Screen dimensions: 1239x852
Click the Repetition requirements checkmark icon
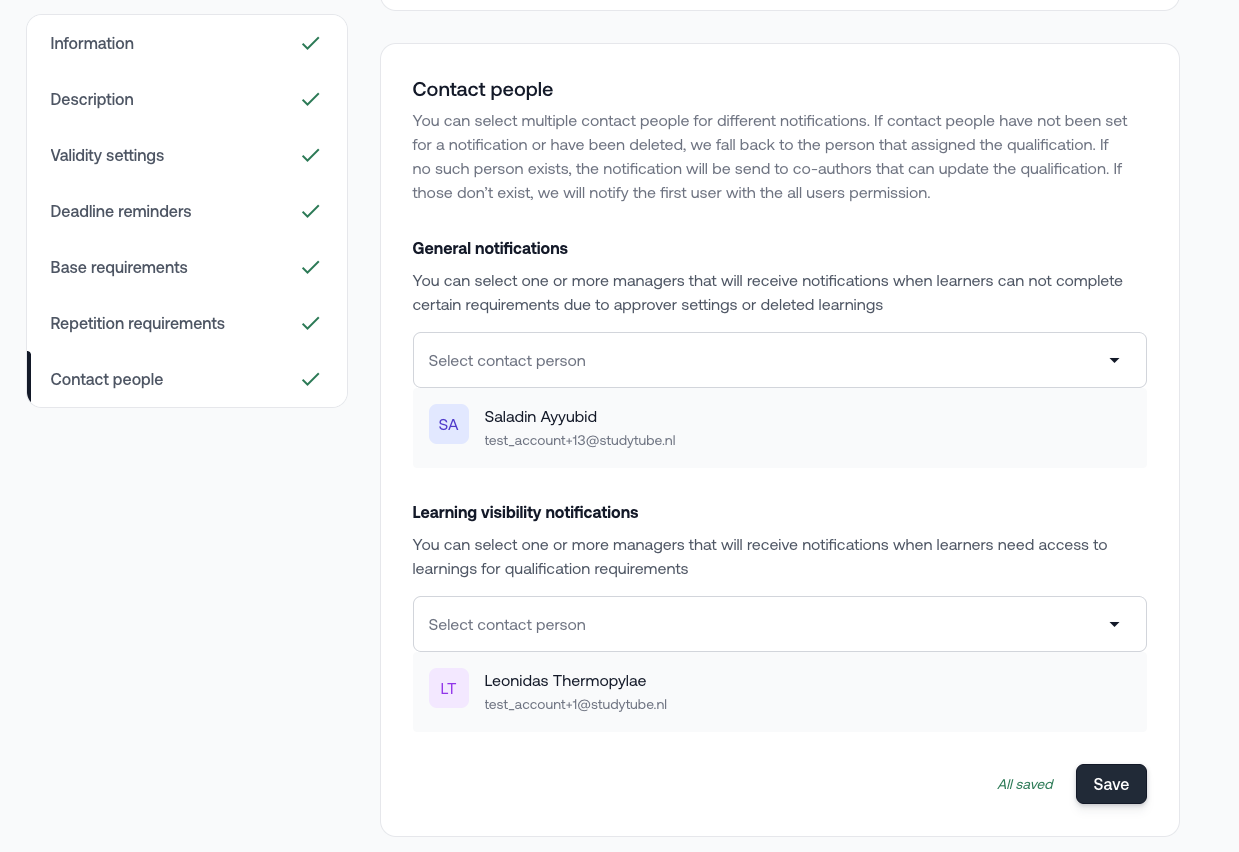(311, 324)
